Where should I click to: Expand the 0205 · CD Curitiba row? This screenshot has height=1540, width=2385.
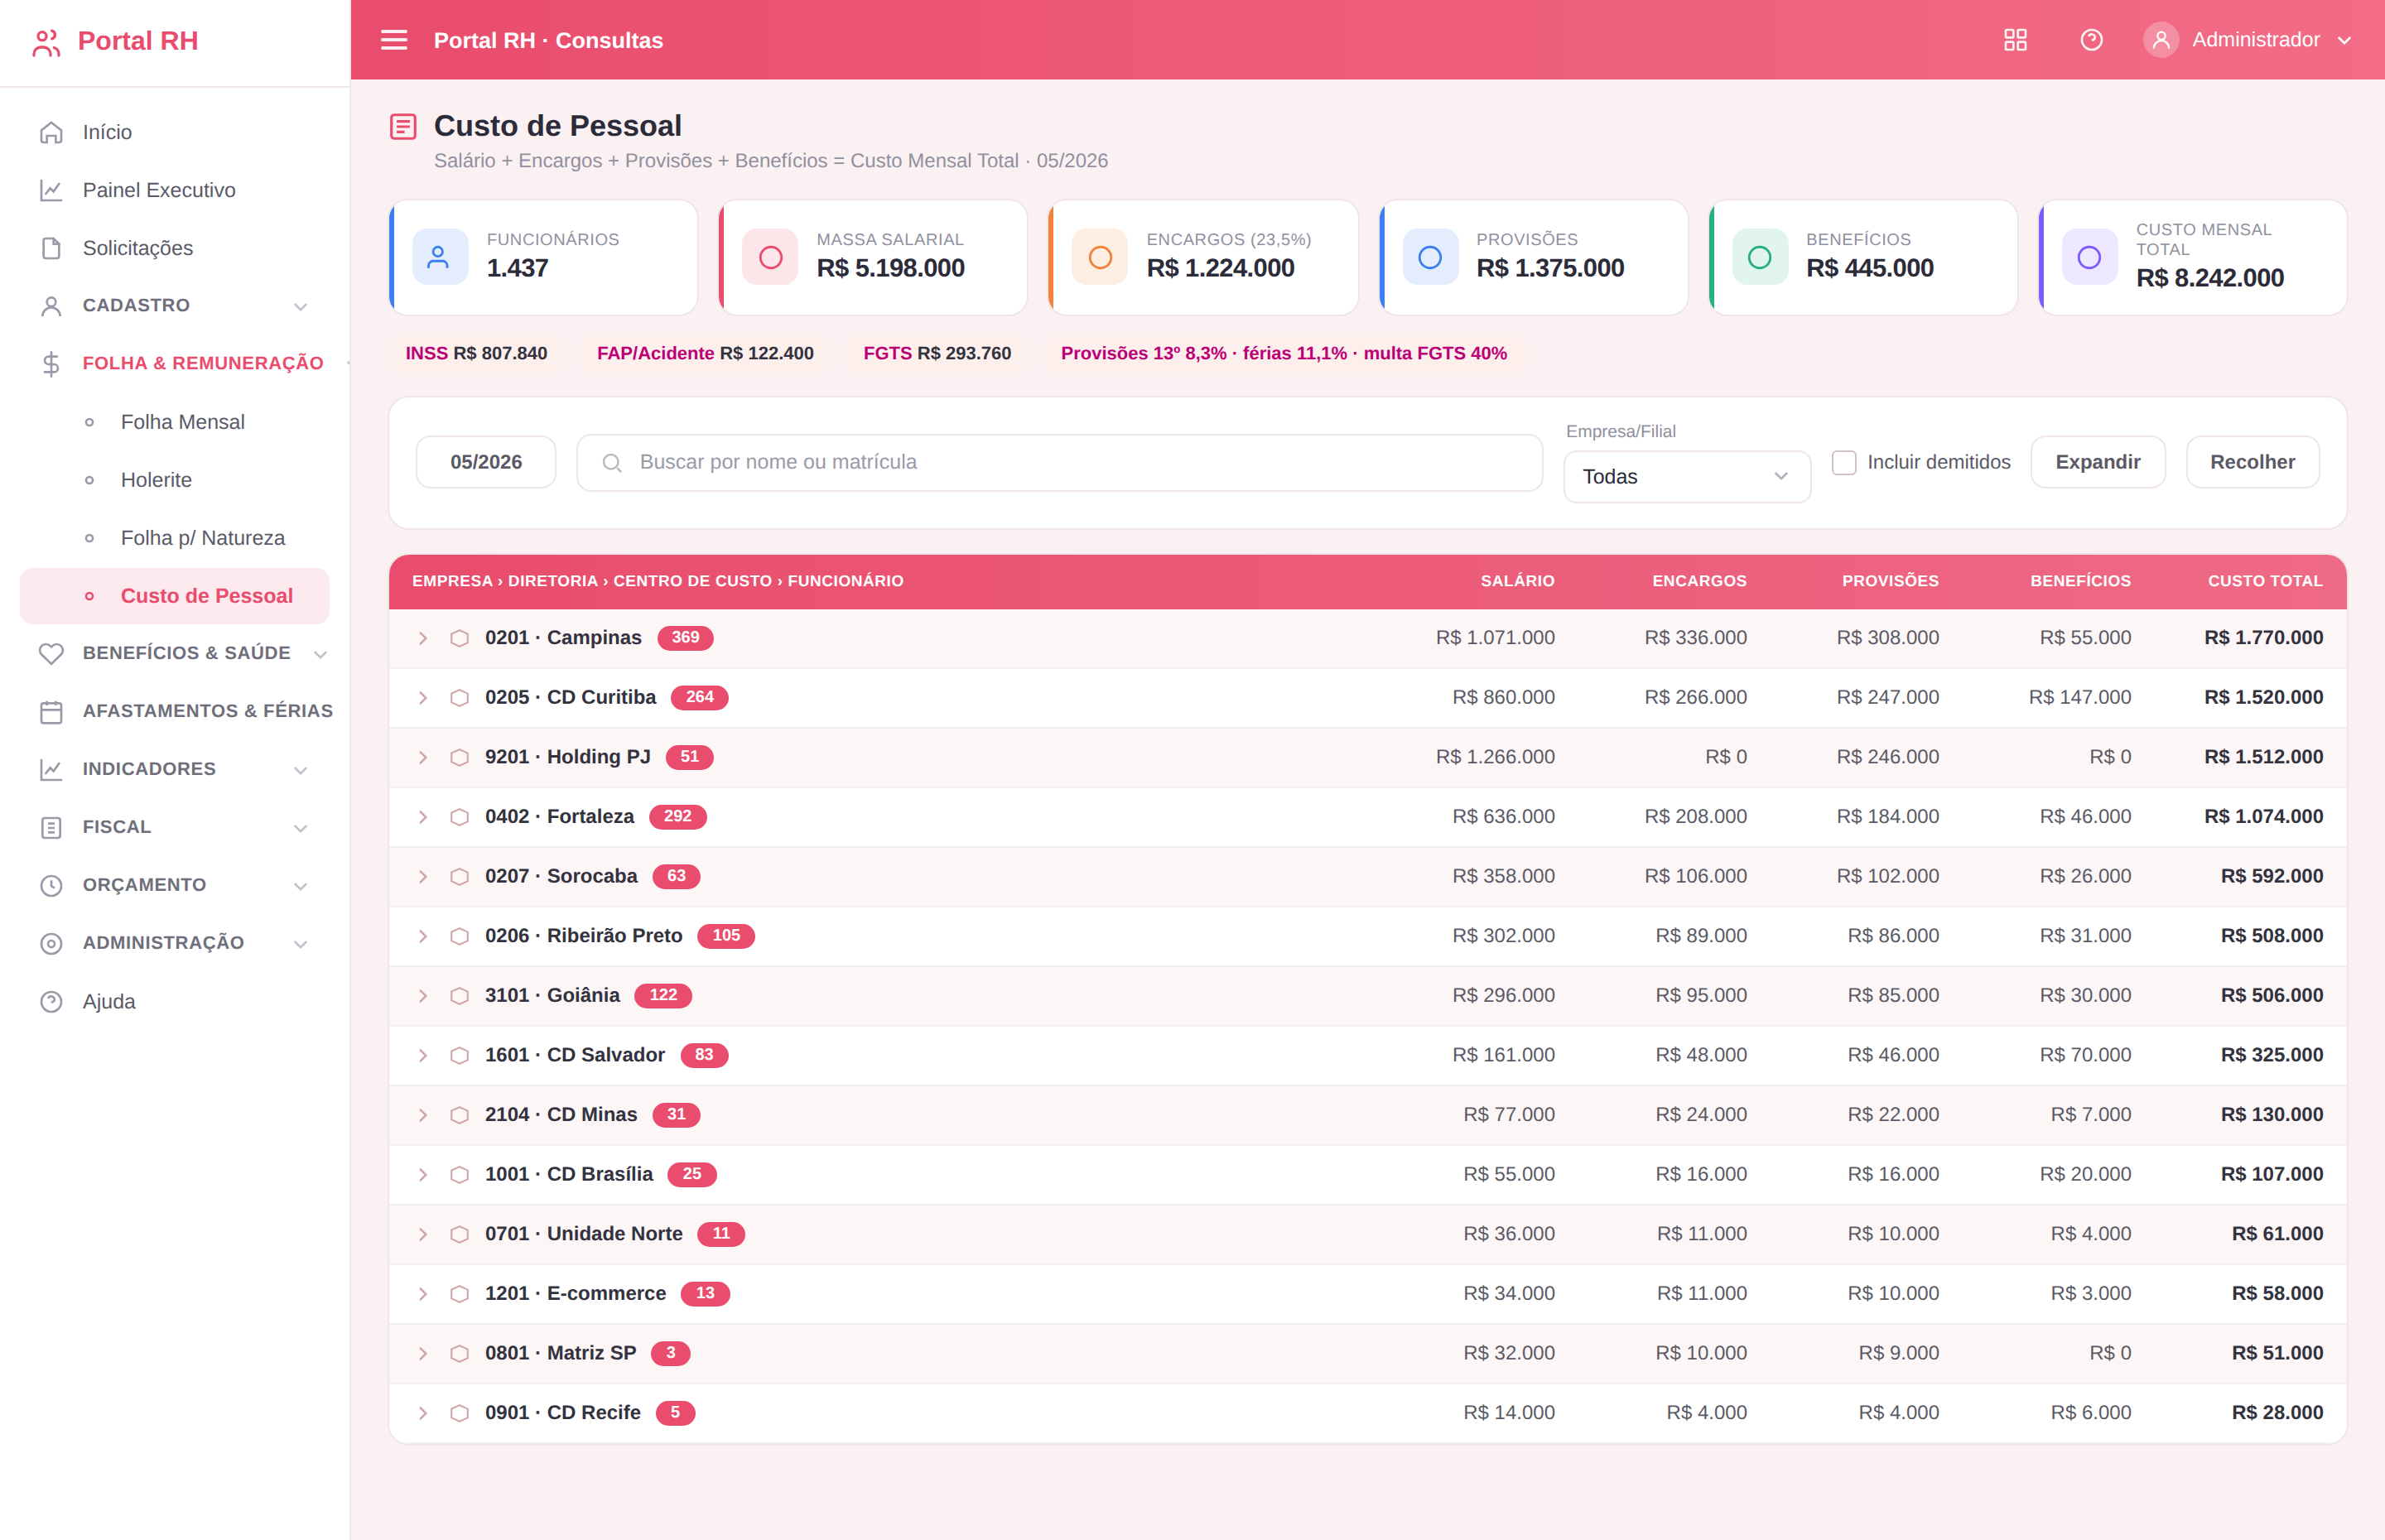click(423, 698)
